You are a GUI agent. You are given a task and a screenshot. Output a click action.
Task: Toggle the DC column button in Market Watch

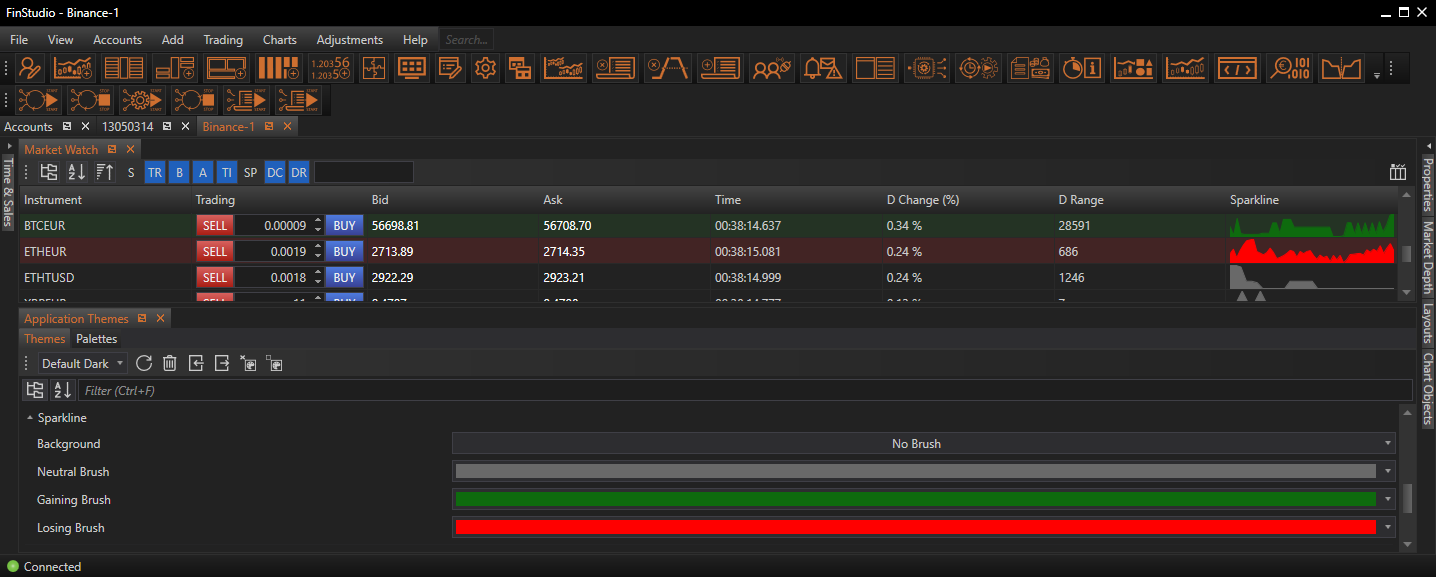pos(275,173)
